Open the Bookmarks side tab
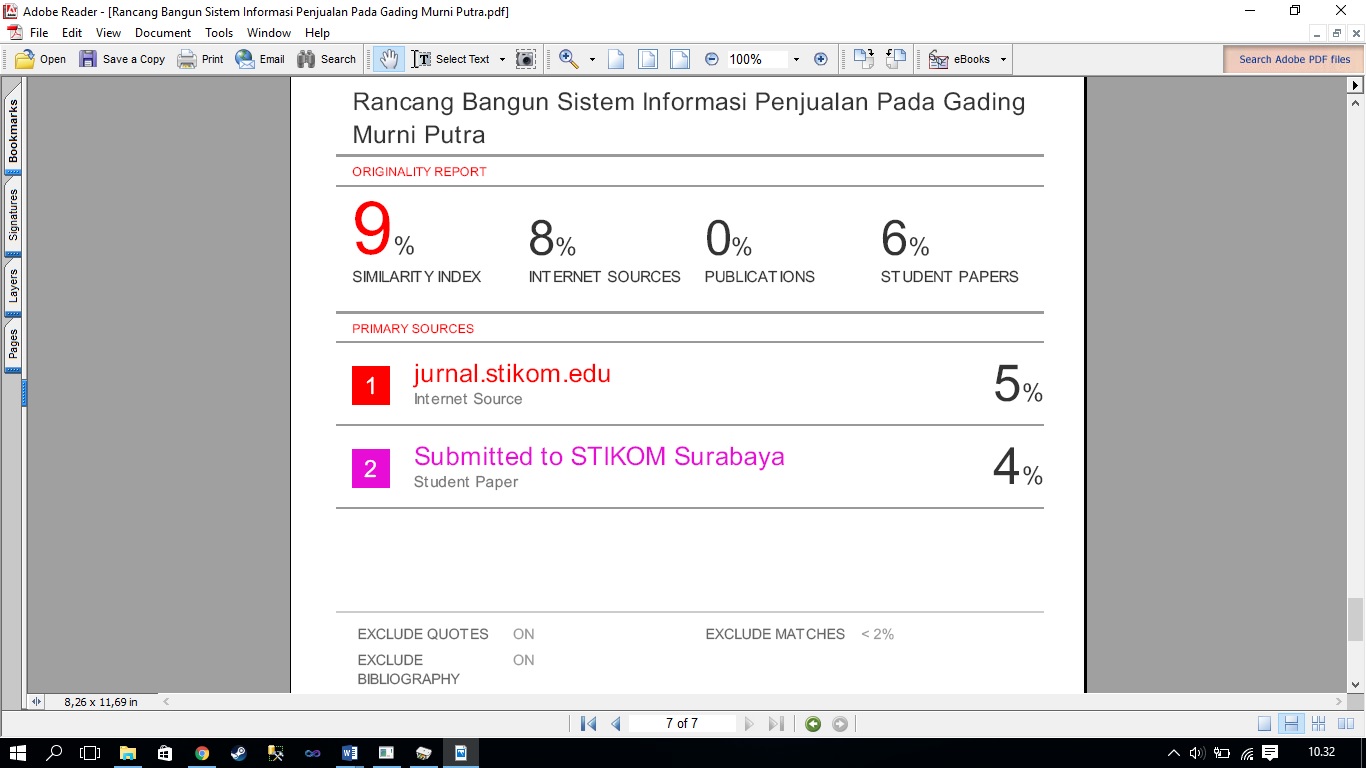 (13, 131)
